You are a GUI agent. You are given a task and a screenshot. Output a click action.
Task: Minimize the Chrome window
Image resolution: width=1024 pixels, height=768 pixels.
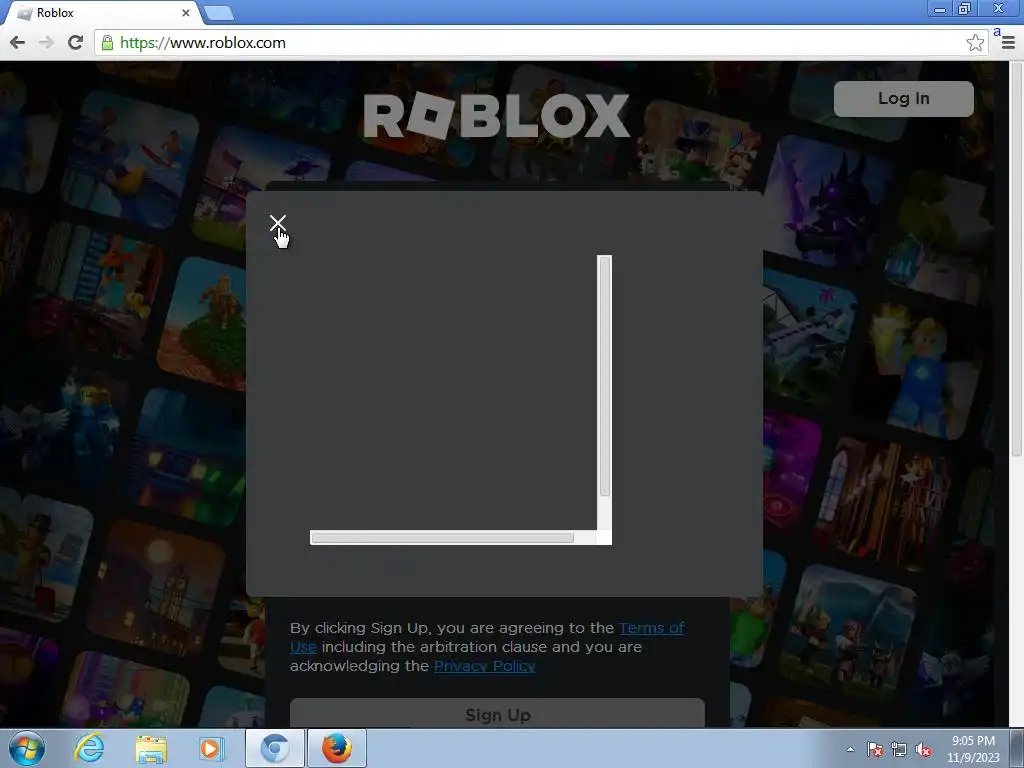pyautogui.click(x=940, y=8)
